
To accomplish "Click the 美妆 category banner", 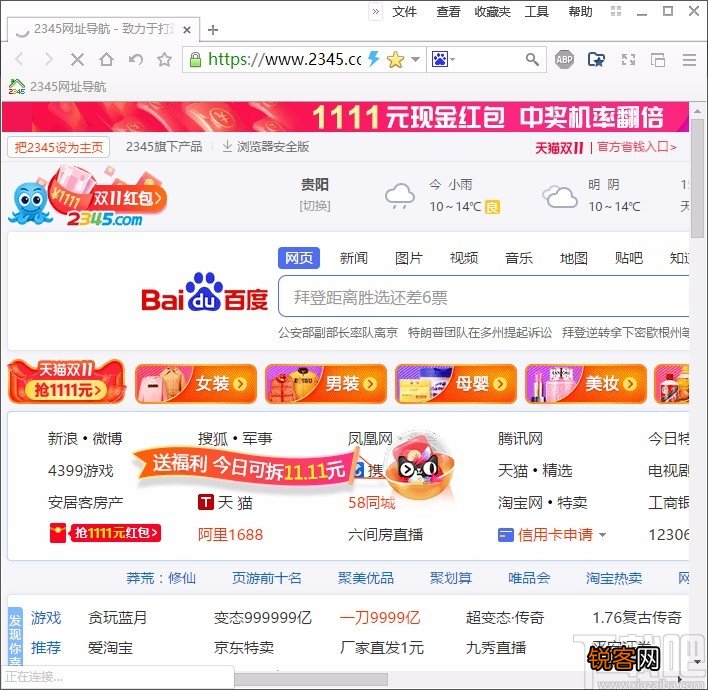I will 586,384.
